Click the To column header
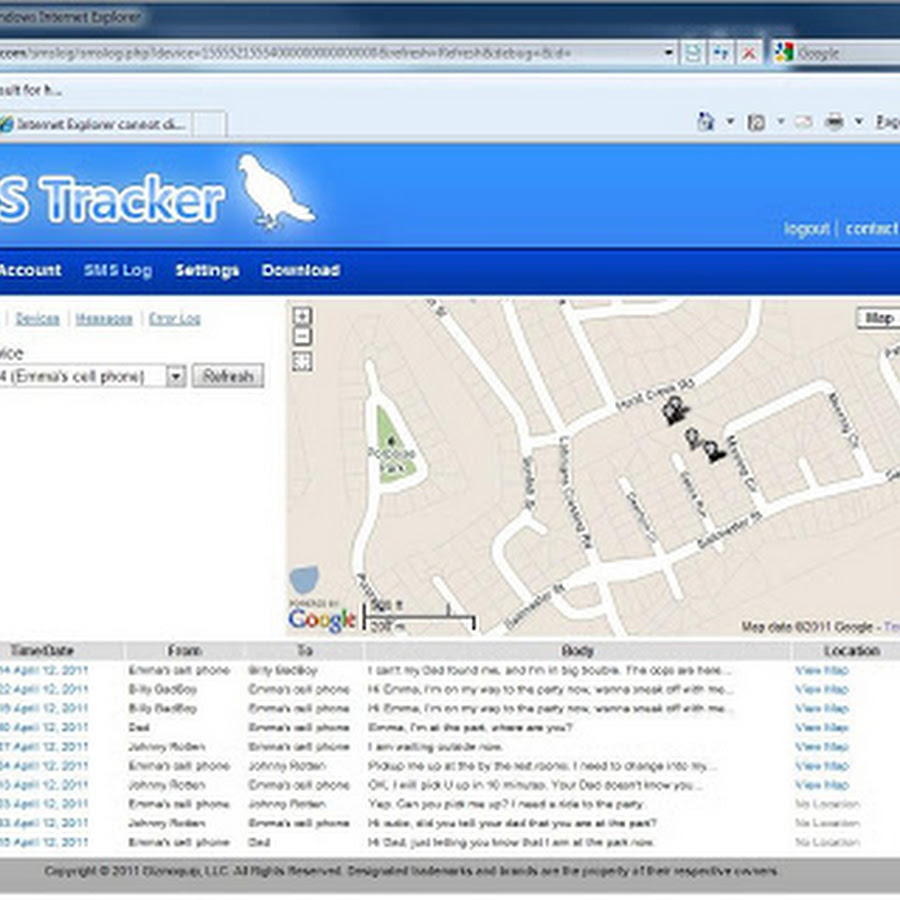Image resolution: width=900 pixels, height=900 pixels. click(x=304, y=650)
